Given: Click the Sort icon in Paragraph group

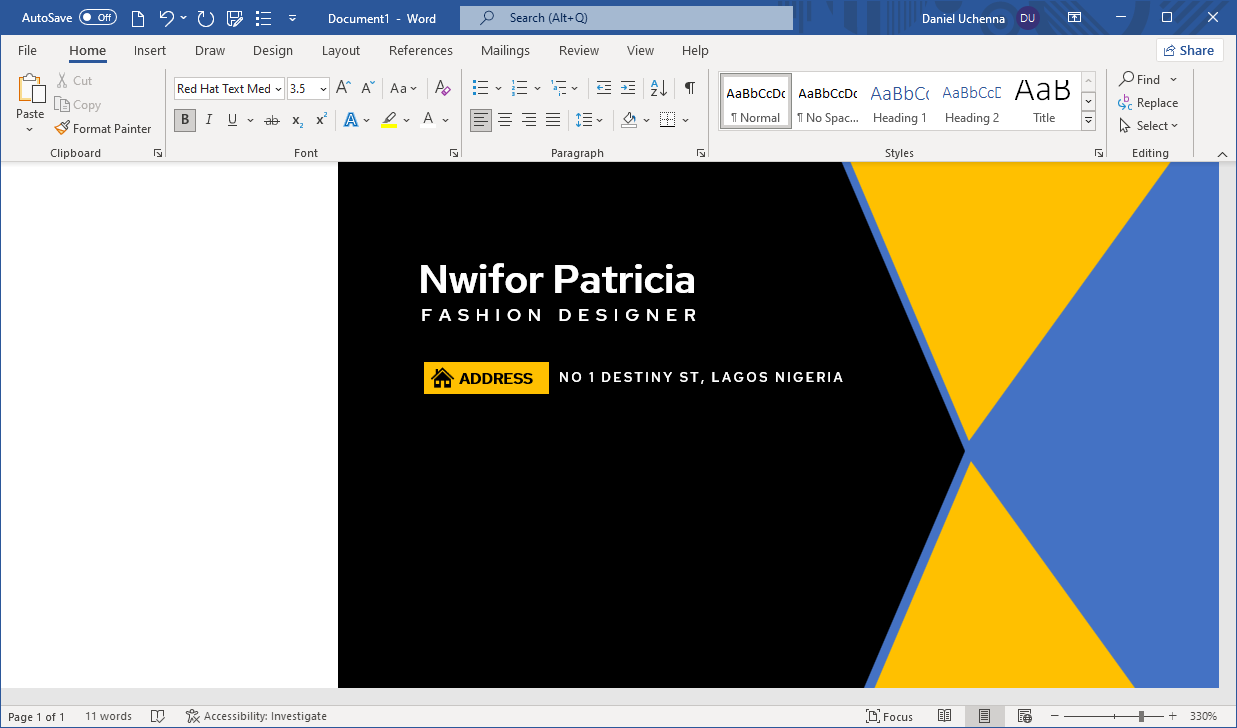Looking at the screenshot, I should [x=658, y=88].
